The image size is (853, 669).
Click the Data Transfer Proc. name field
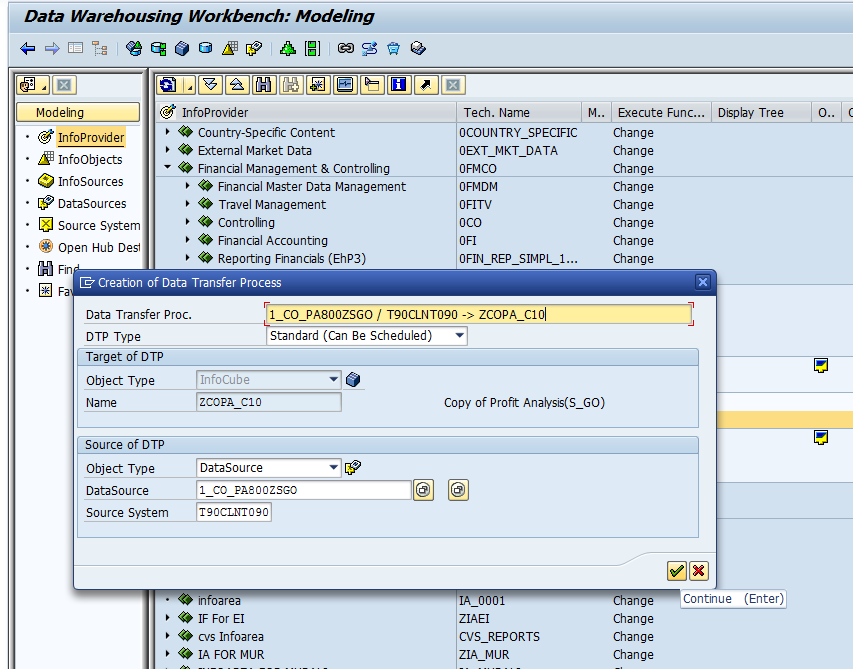[x=479, y=314]
